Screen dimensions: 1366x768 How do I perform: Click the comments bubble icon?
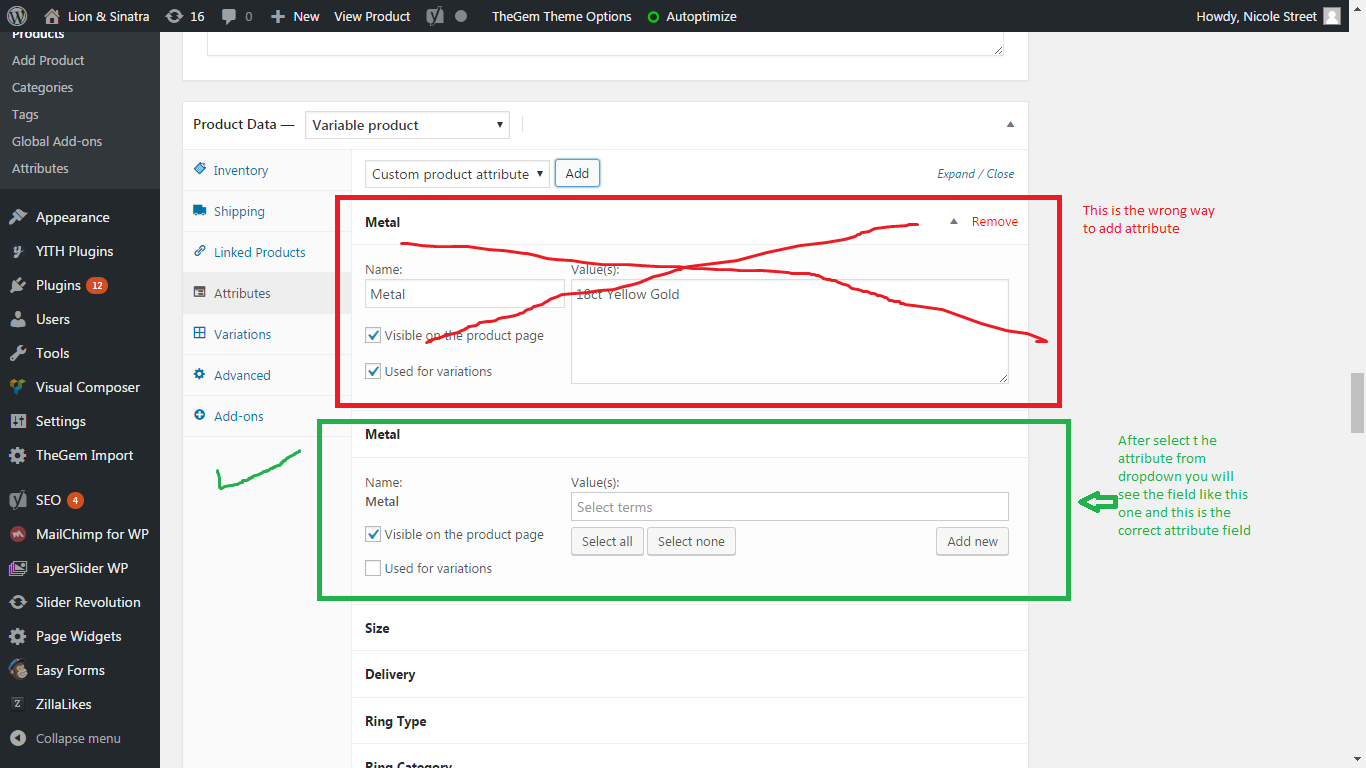point(229,16)
